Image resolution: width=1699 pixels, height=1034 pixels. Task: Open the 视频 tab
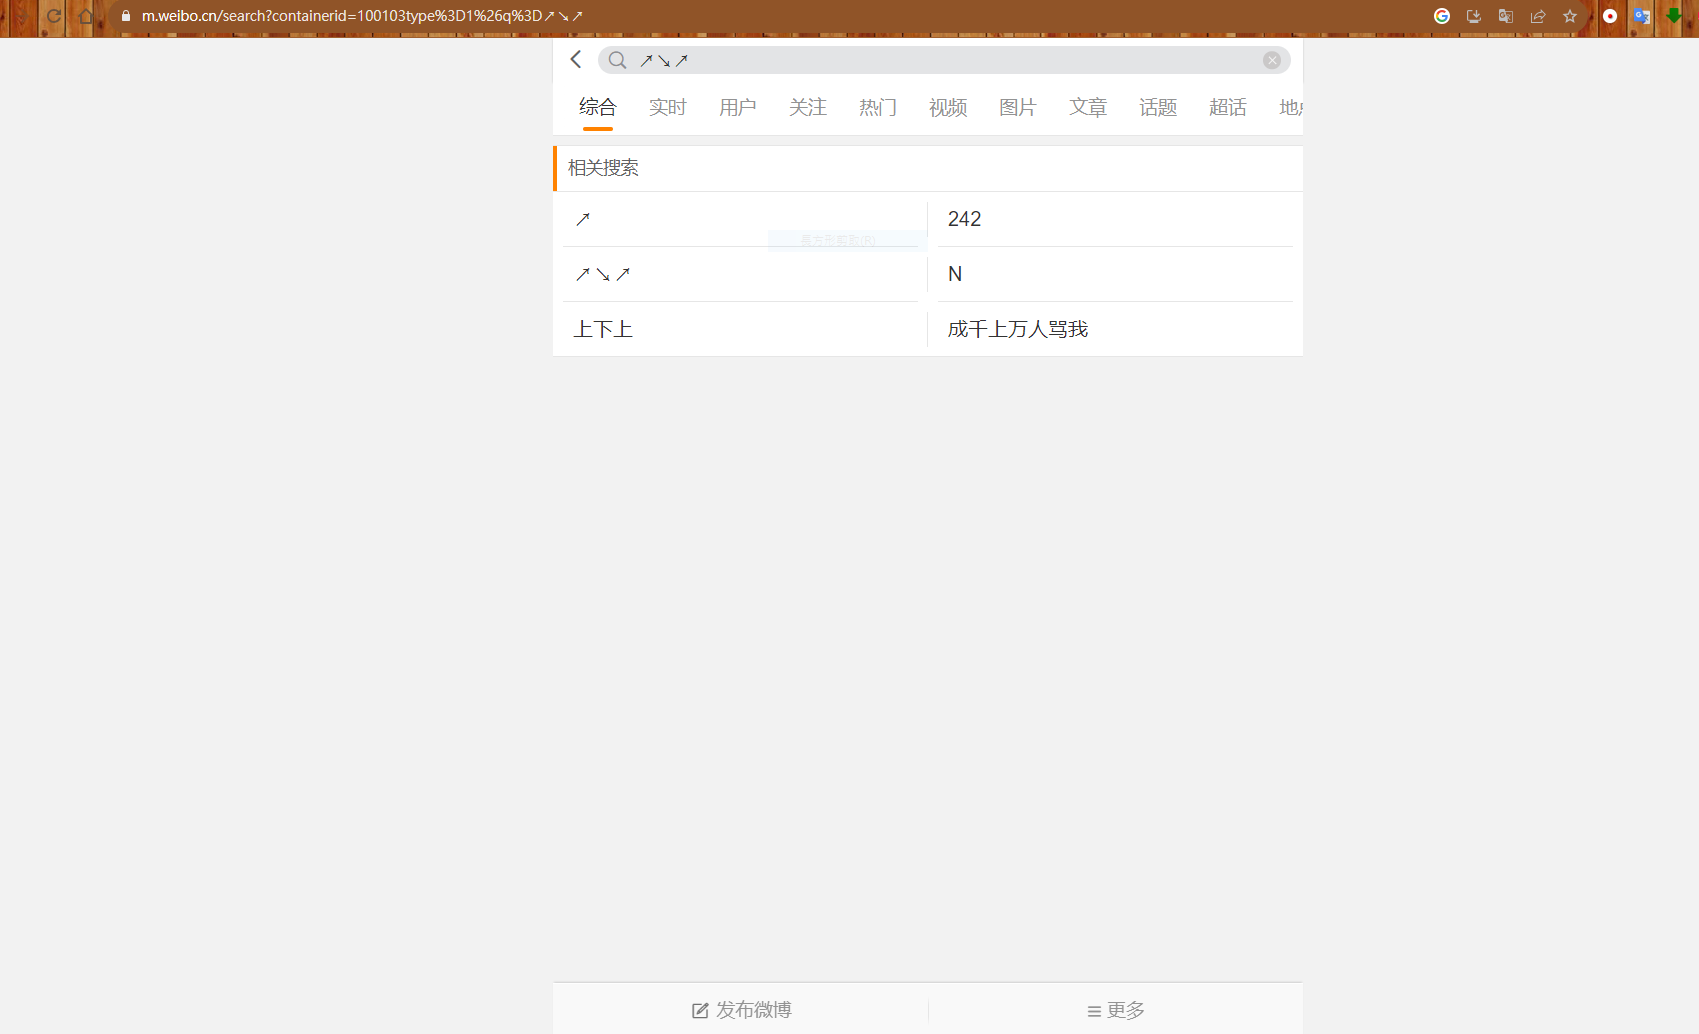pos(947,107)
